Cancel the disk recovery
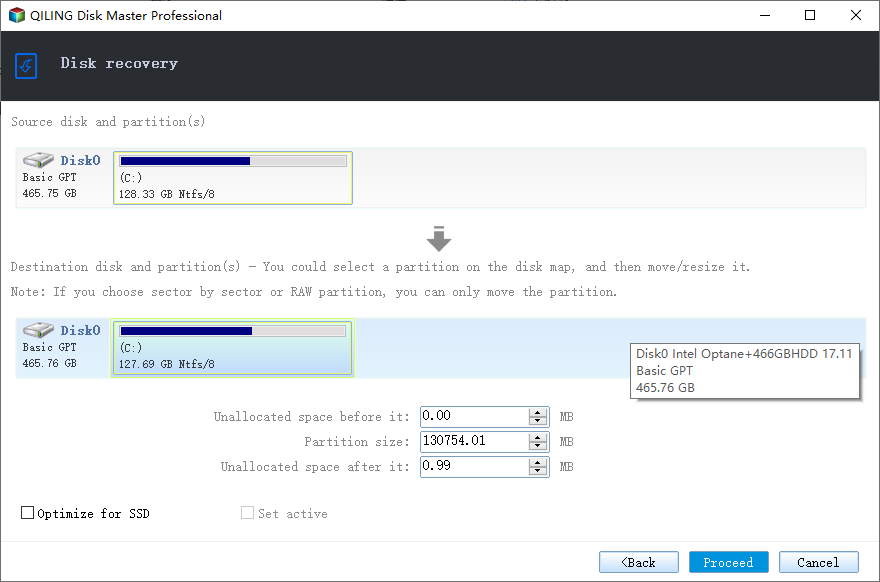The image size is (880, 582). pyautogui.click(x=818, y=562)
